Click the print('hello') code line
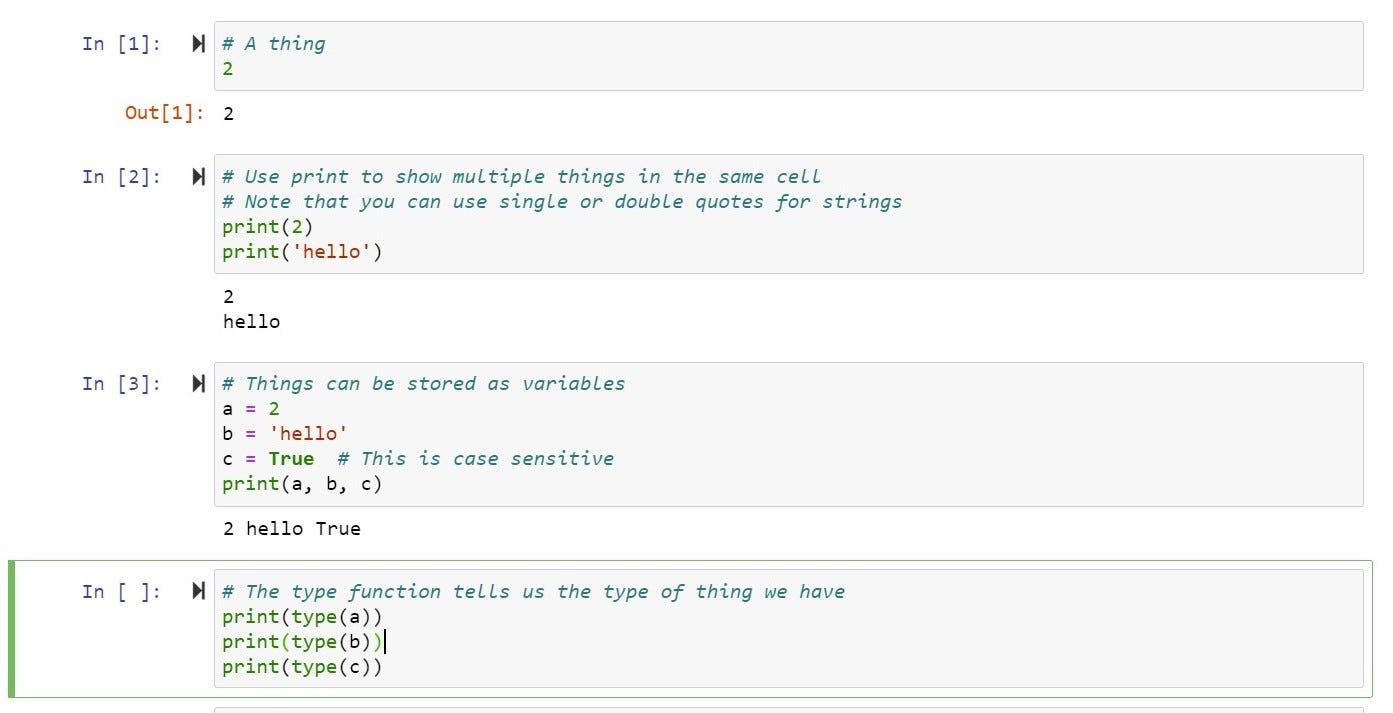The image size is (1393, 713). point(302,252)
